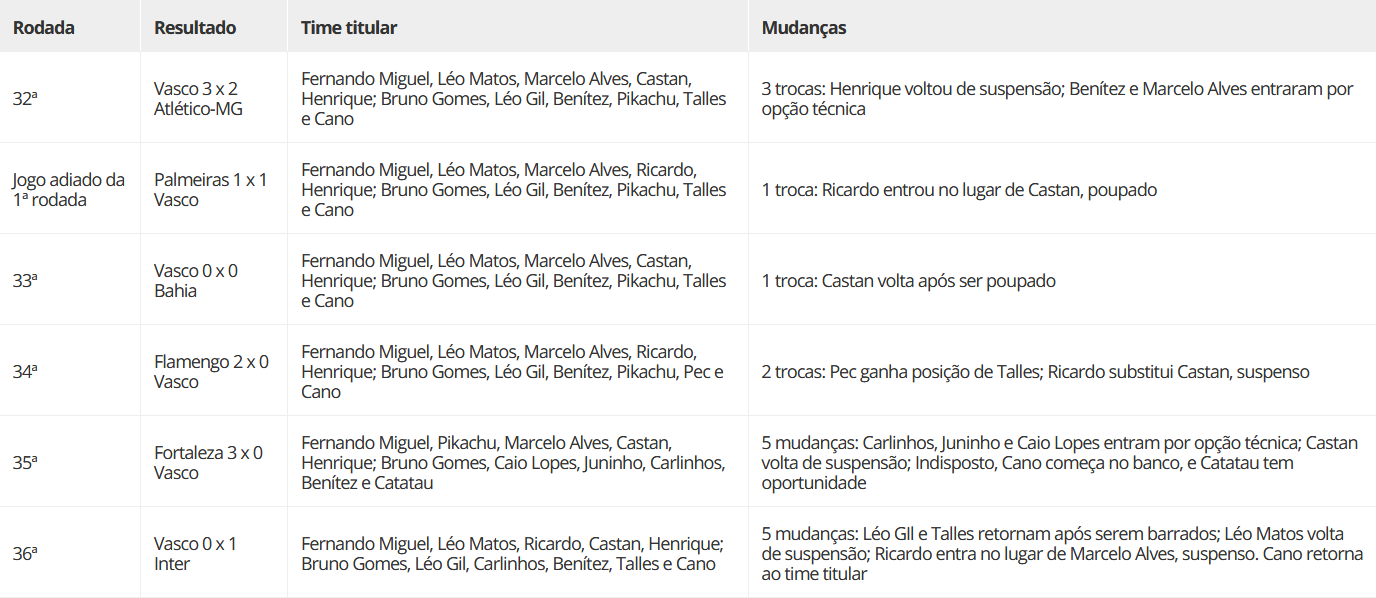
Task: Select the Vasco 0 x 1 Inter result
Action: (196, 554)
